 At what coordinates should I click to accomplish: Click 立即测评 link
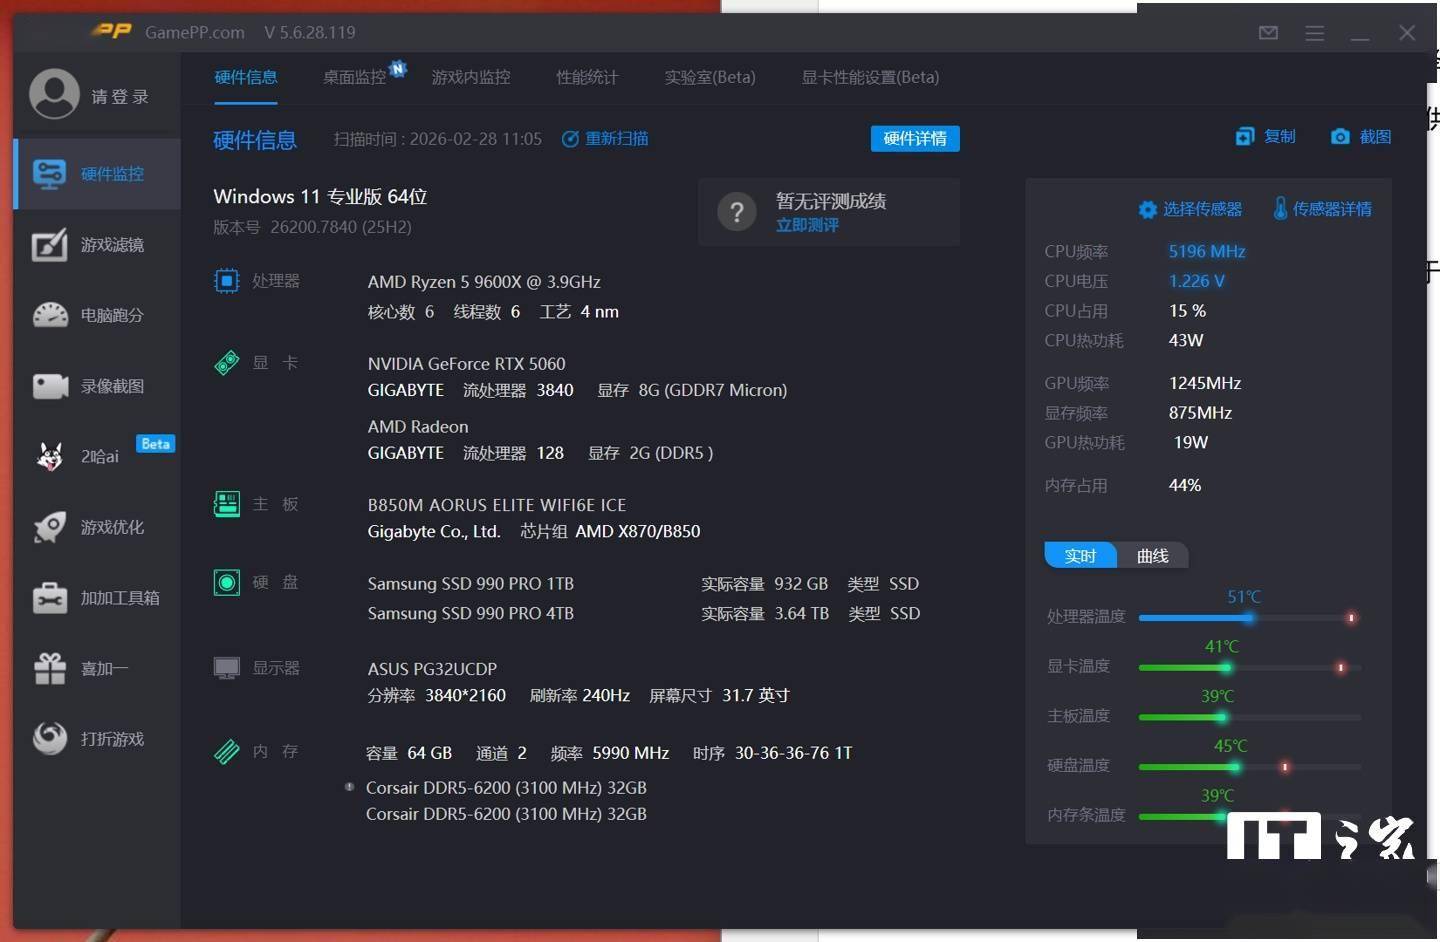point(807,225)
